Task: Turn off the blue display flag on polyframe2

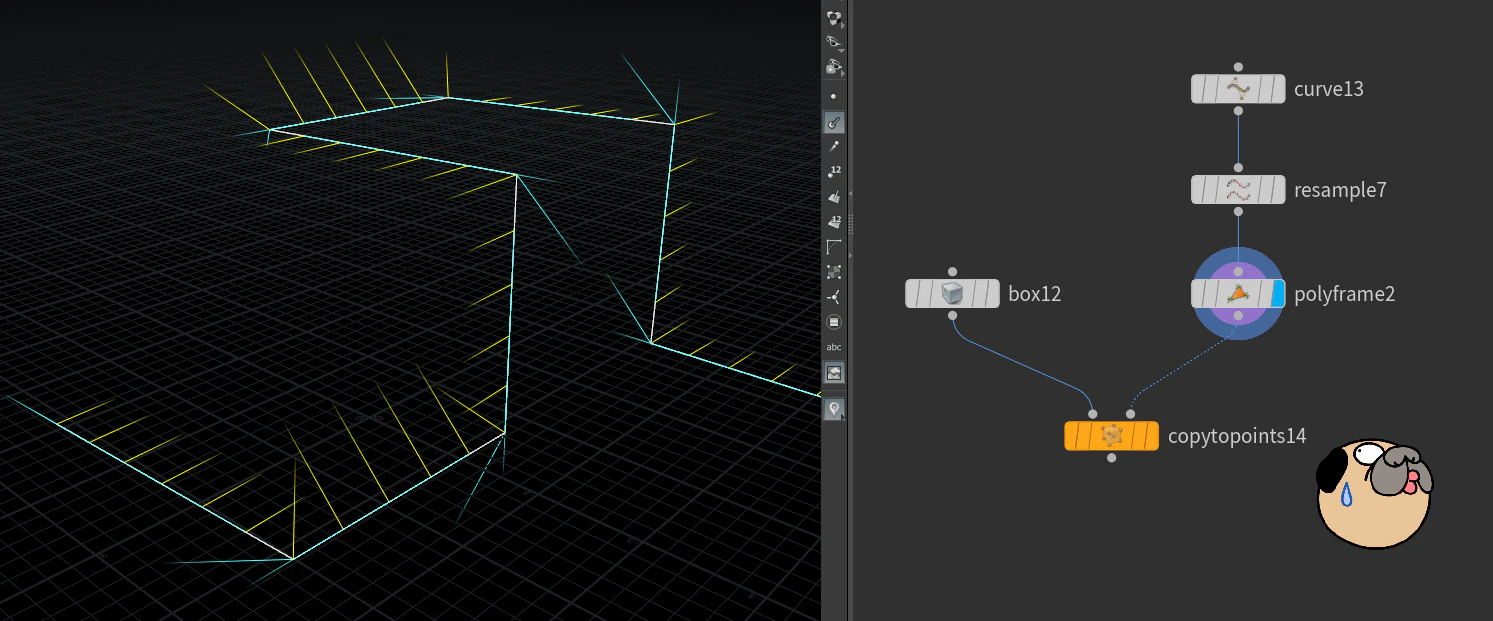Action: click(x=1277, y=294)
